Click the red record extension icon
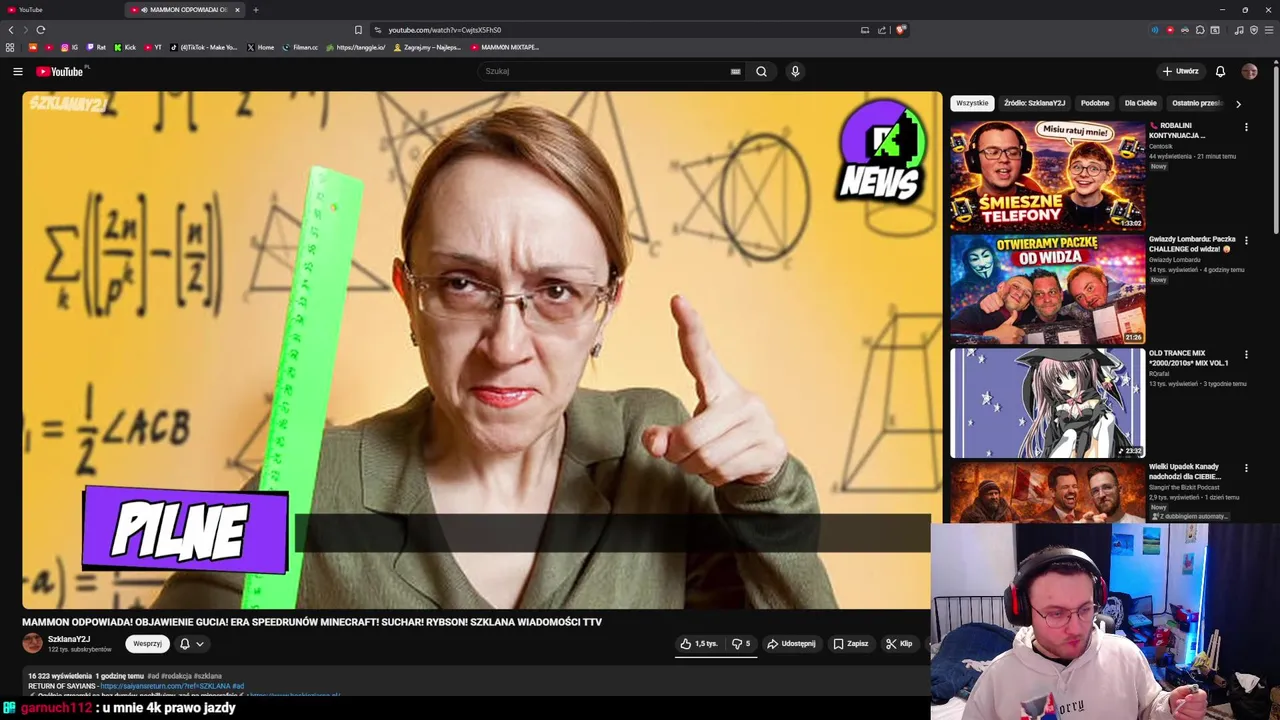1280x720 pixels. 1170,30
